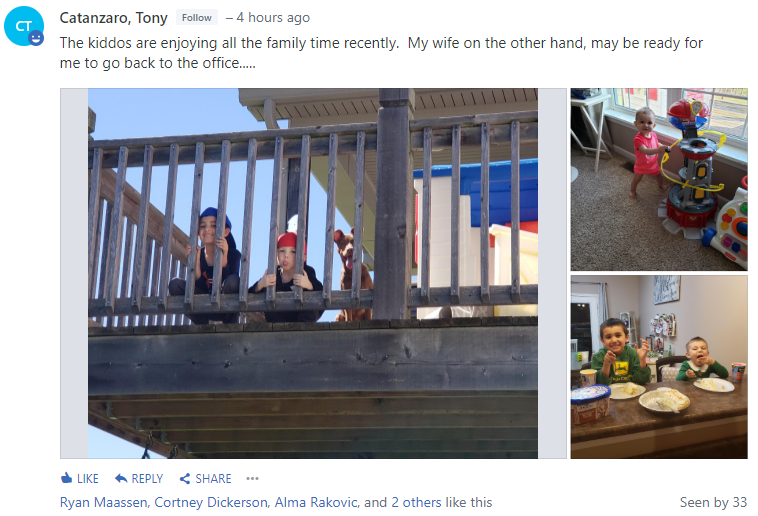Click the thumbs-up Like icon

66,478
